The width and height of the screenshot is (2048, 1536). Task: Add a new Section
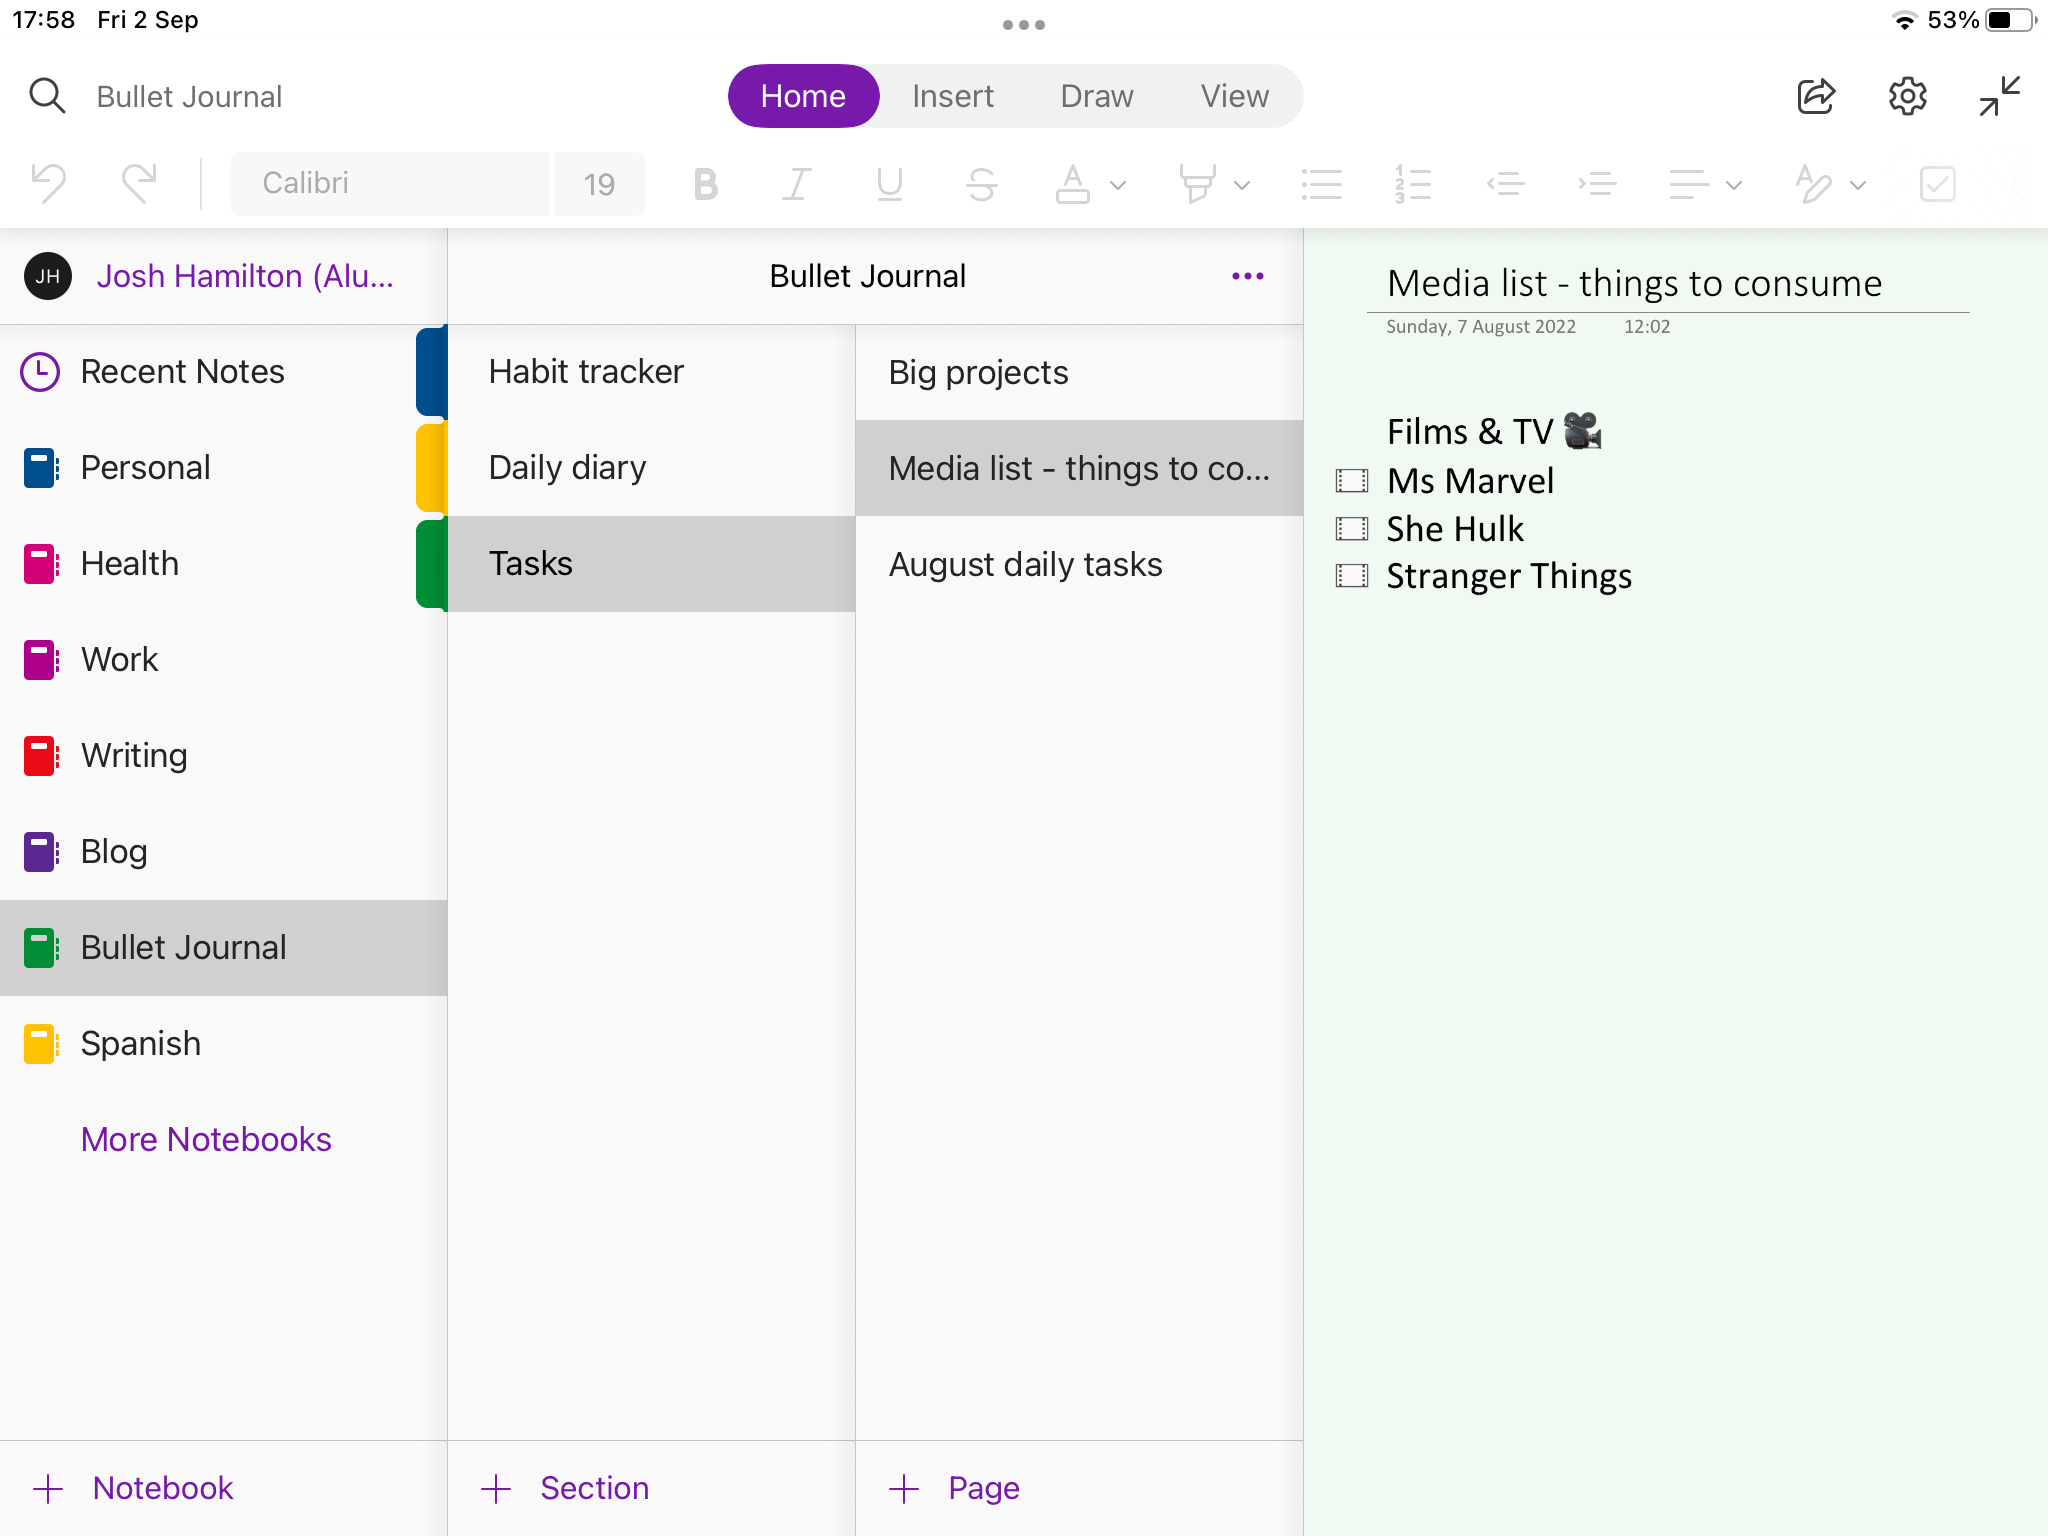click(x=565, y=1488)
